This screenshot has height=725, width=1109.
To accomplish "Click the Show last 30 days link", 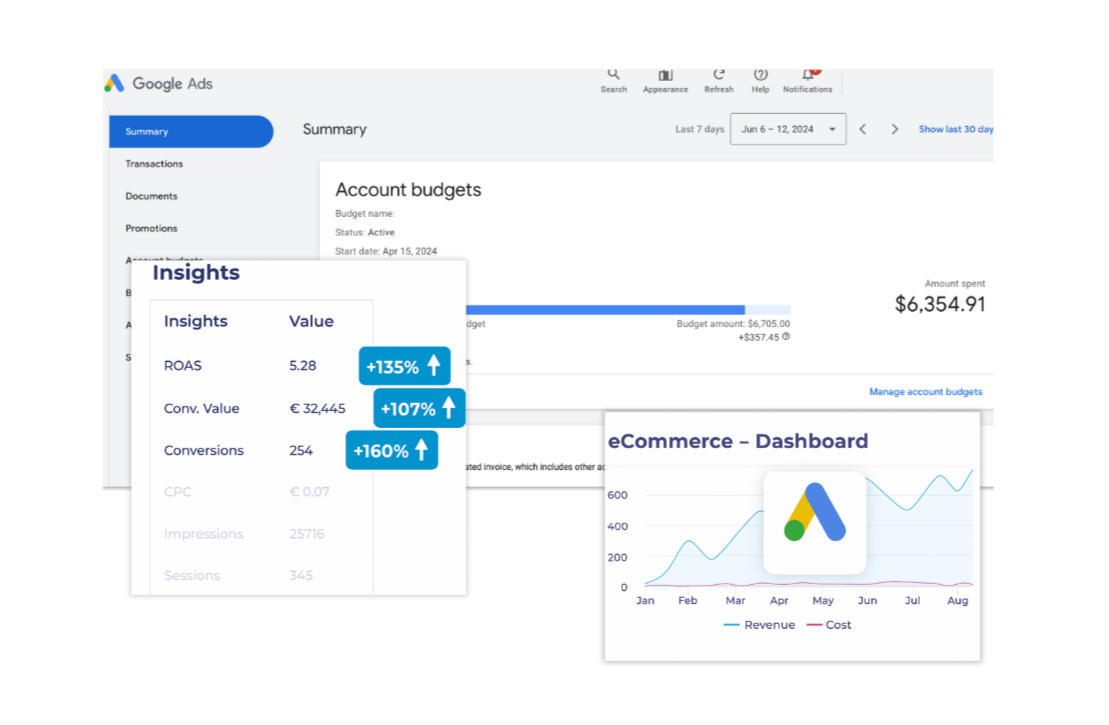I will pos(955,128).
